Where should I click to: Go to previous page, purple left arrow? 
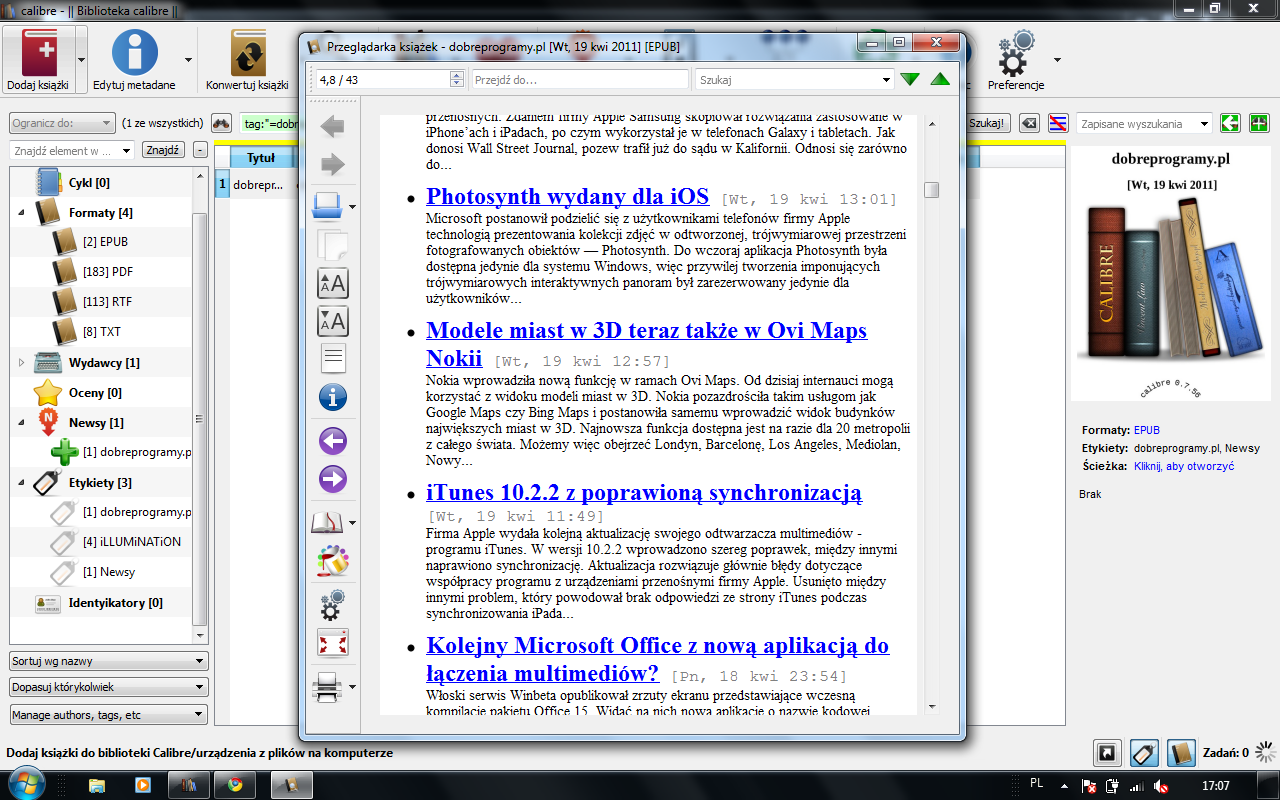pos(332,441)
